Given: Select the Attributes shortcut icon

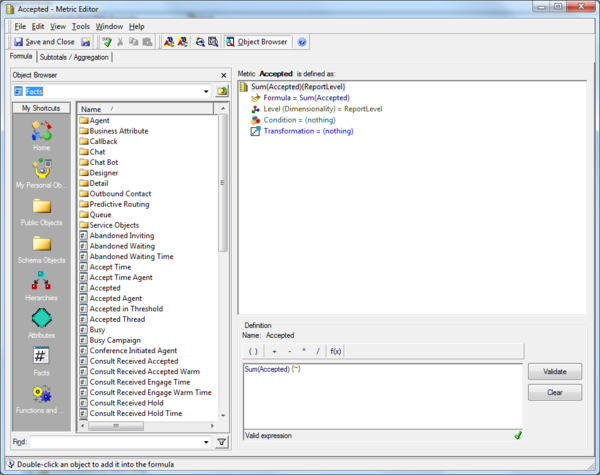Looking at the screenshot, I should [x=41, y=322].
